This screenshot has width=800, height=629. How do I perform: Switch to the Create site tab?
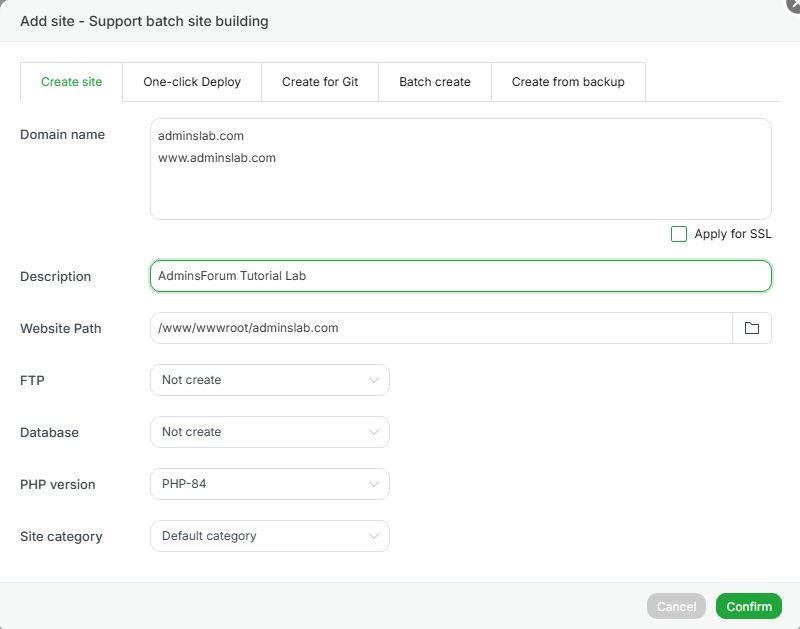[x=71, y=82]
